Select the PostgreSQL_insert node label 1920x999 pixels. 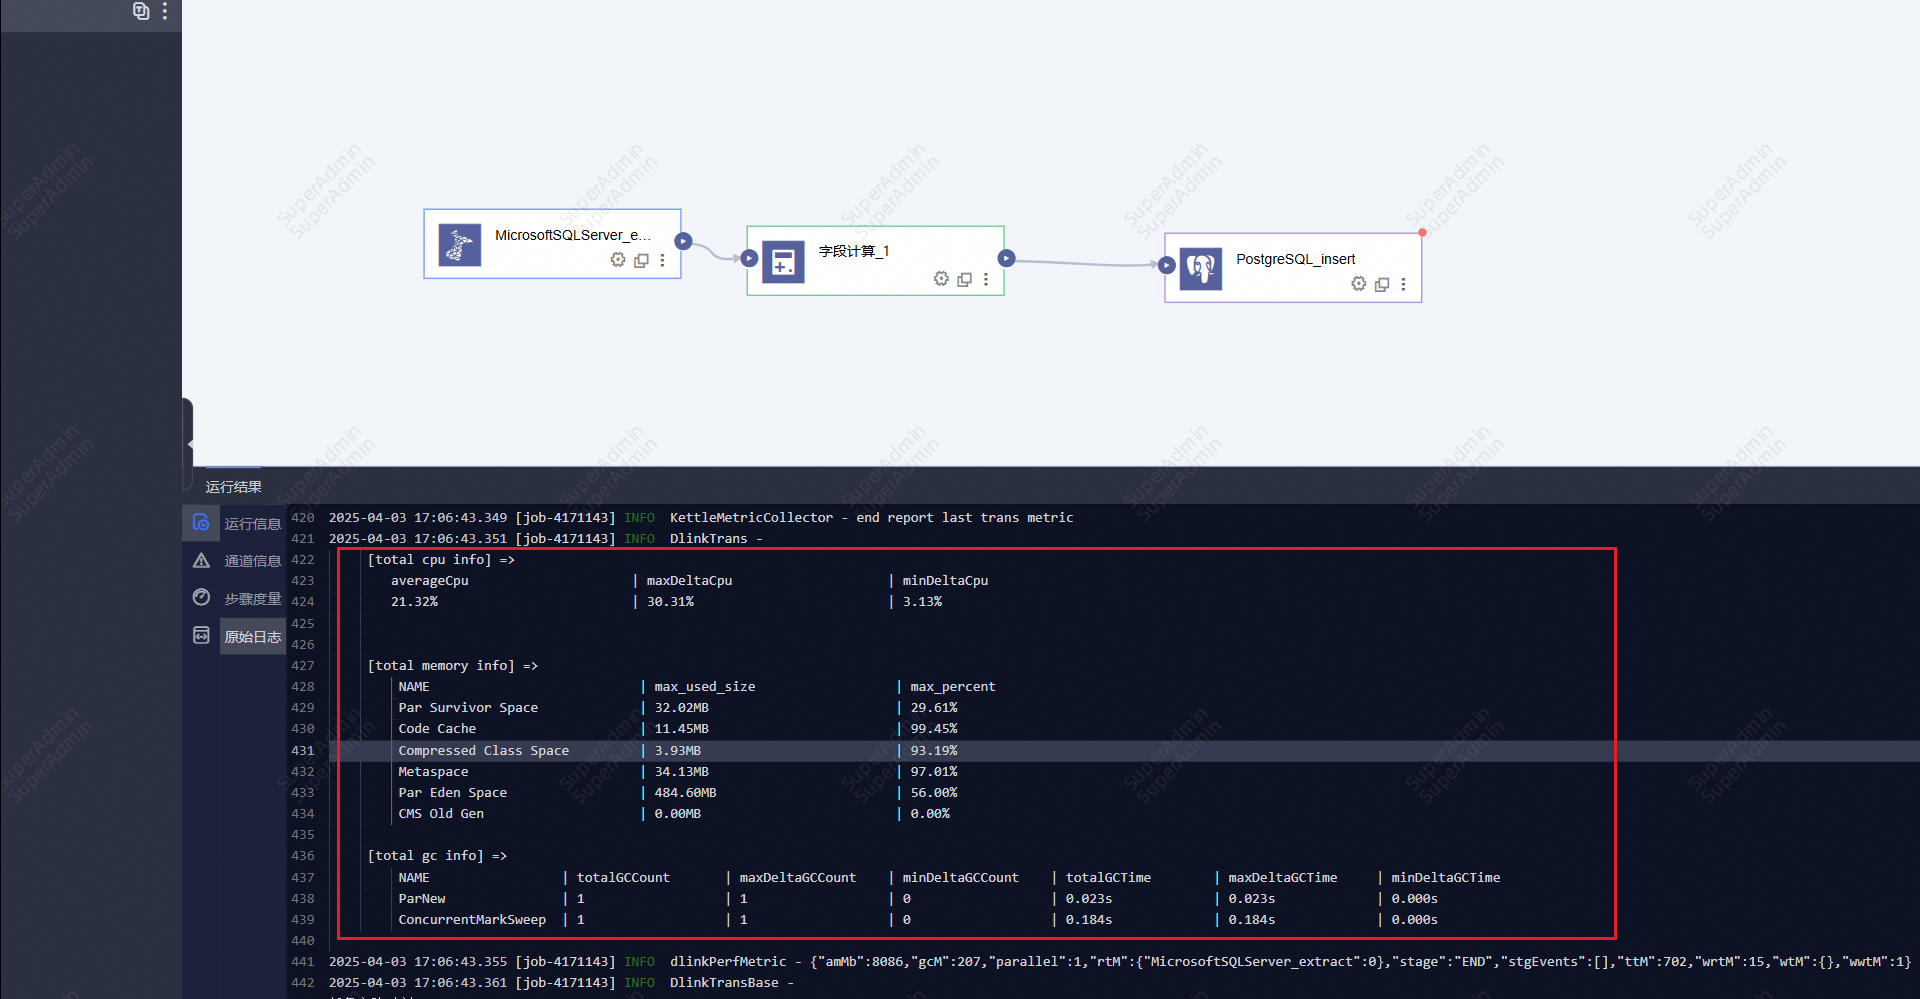(x=1295, y=259)
